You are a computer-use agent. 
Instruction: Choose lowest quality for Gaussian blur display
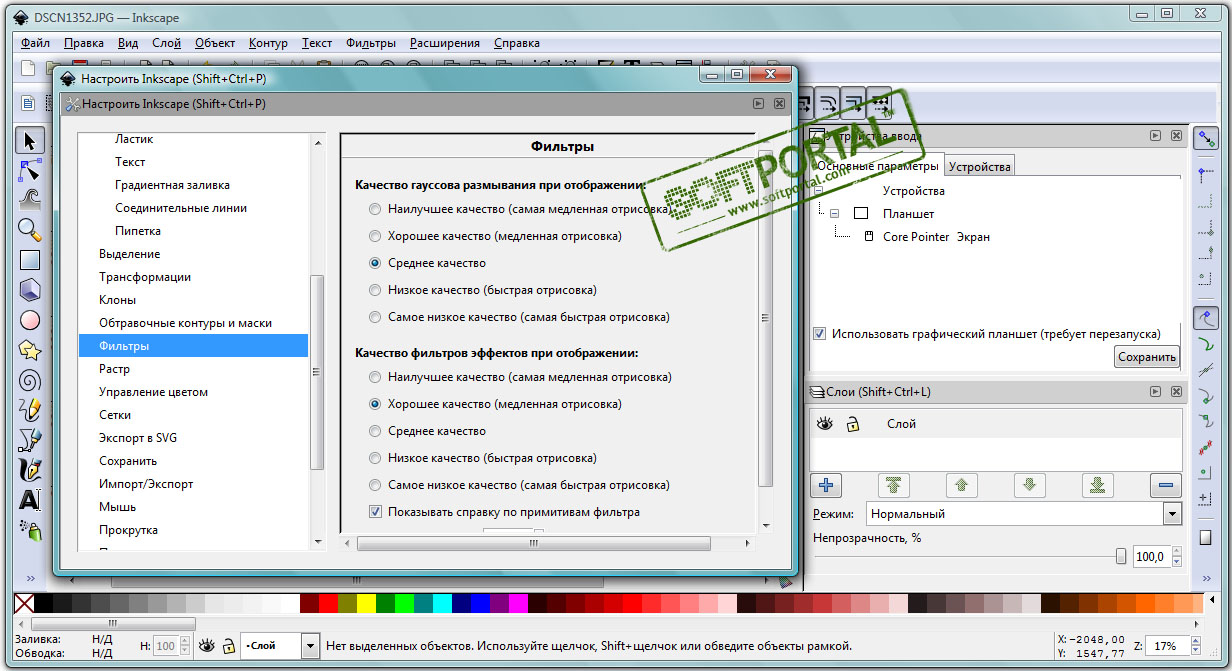tap(375, 317)
